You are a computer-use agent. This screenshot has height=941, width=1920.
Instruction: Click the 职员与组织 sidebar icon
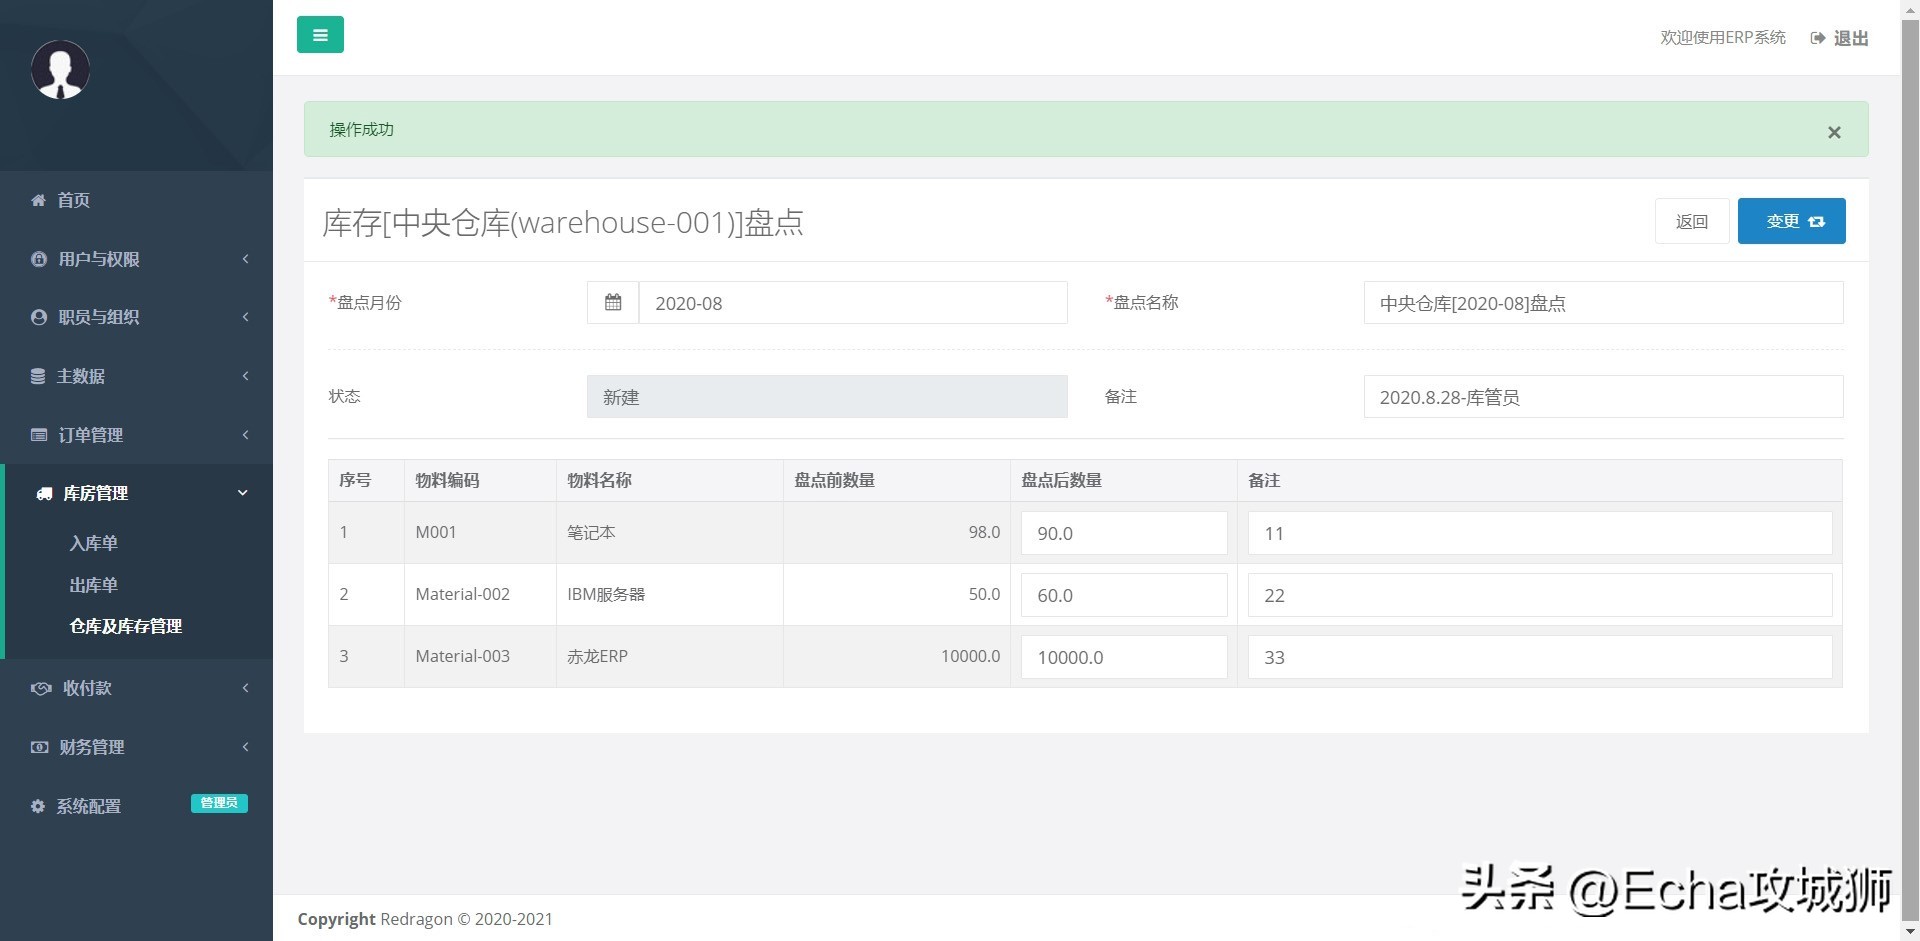38,317
